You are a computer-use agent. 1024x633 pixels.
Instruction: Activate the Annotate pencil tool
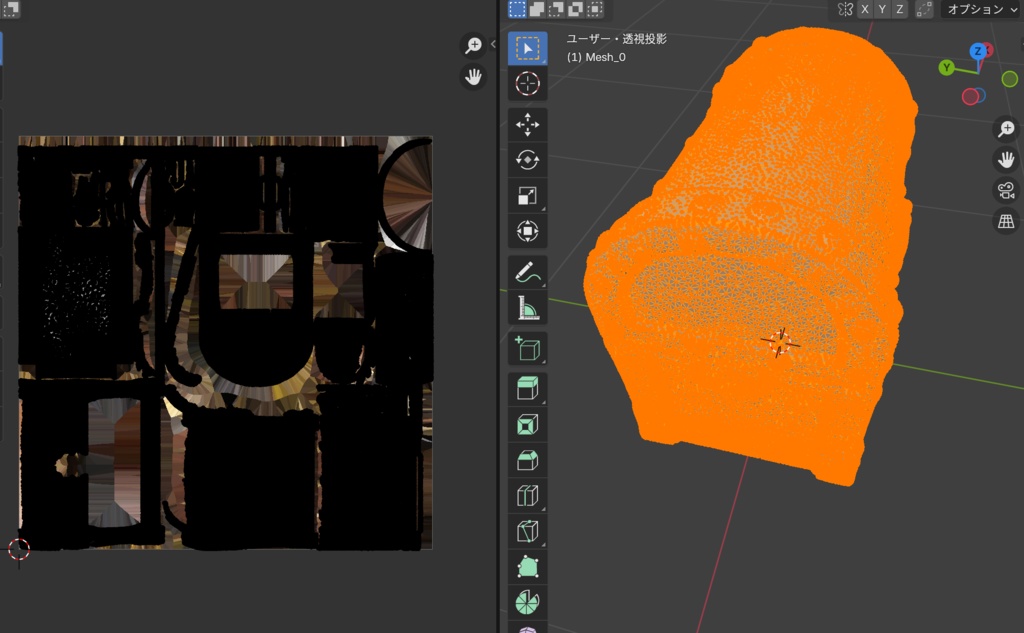pyautogui.click(x=528, y=272)
